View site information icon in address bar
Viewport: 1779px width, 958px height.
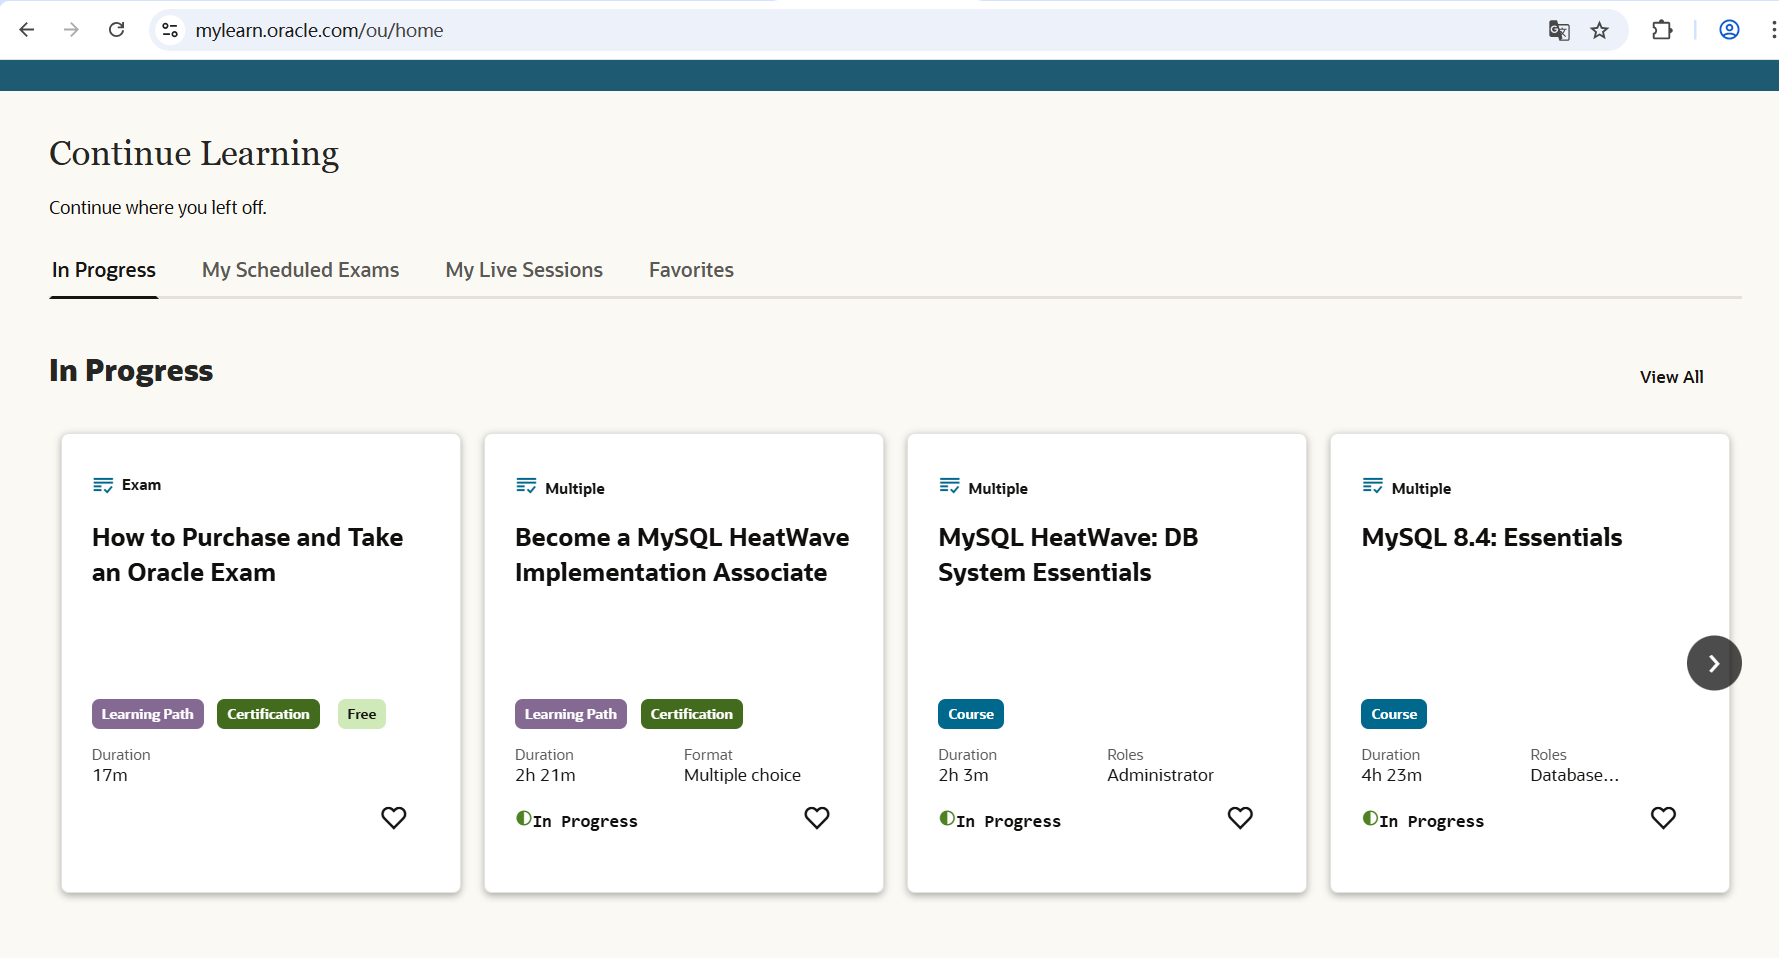click(x=171, y=30)
